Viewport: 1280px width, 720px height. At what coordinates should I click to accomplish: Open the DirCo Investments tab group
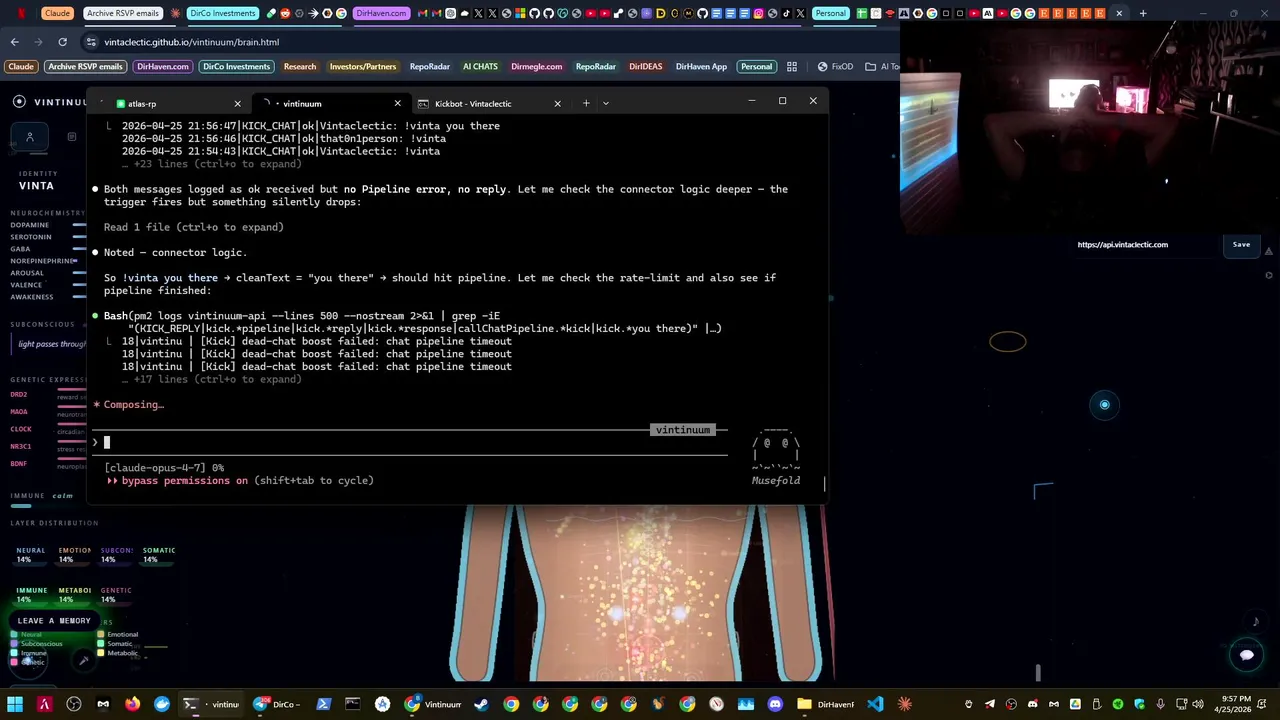coord(223,13)
